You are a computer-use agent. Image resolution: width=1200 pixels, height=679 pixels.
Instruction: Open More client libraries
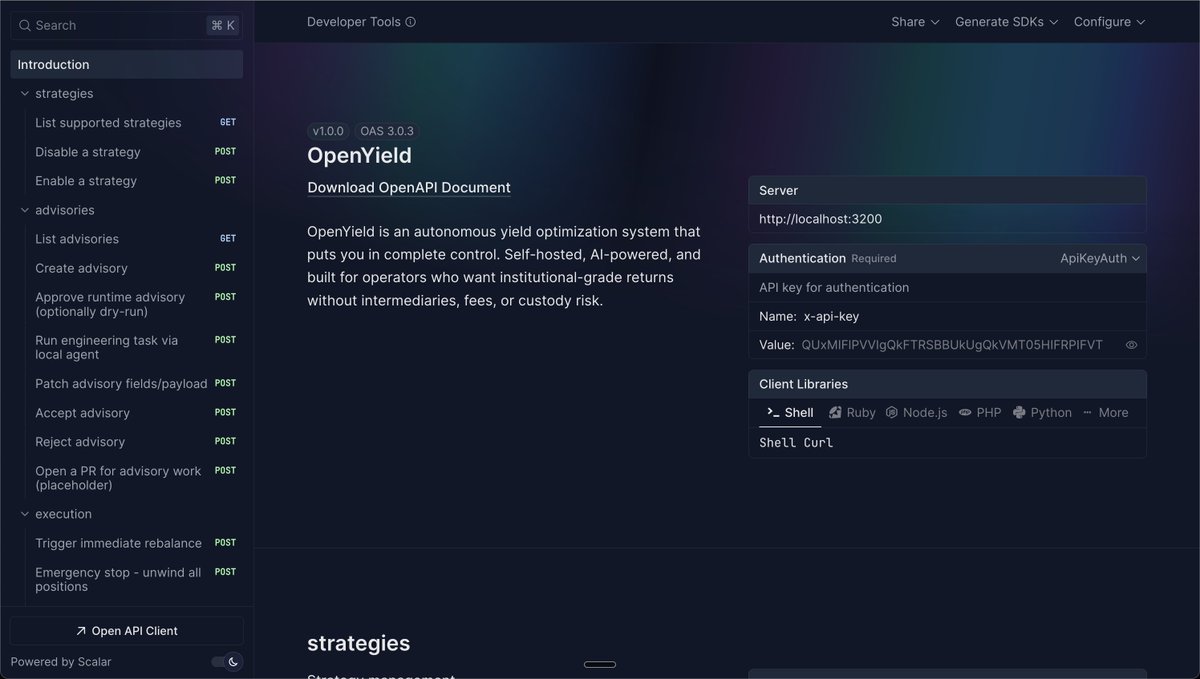pyautogui.click(x=1105, y=412)
